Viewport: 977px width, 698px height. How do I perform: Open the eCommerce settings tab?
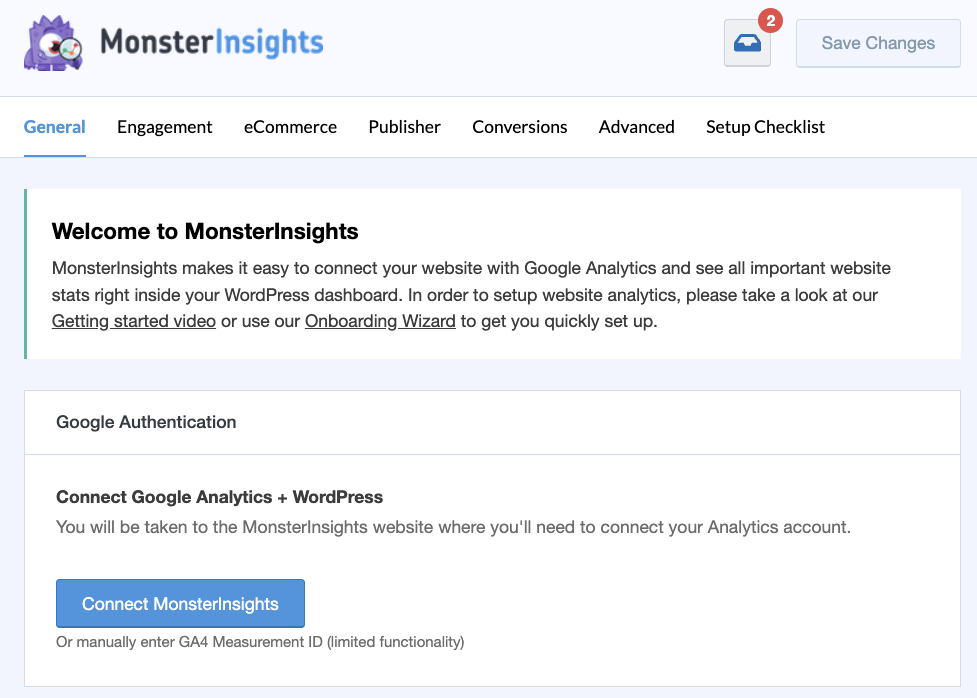pyautogui.click(x=290, y=127)
